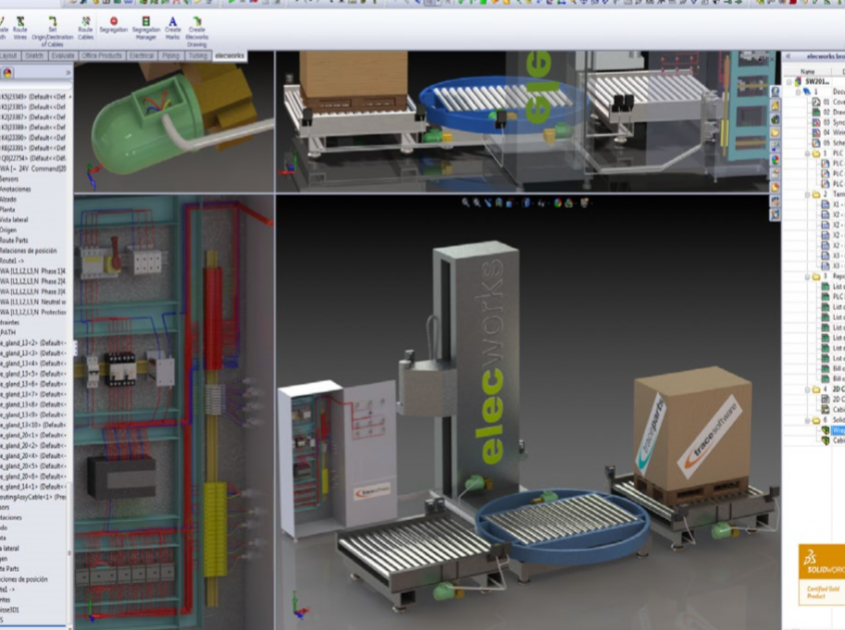
Task: Open the Electrical tab
Action: 142,56
